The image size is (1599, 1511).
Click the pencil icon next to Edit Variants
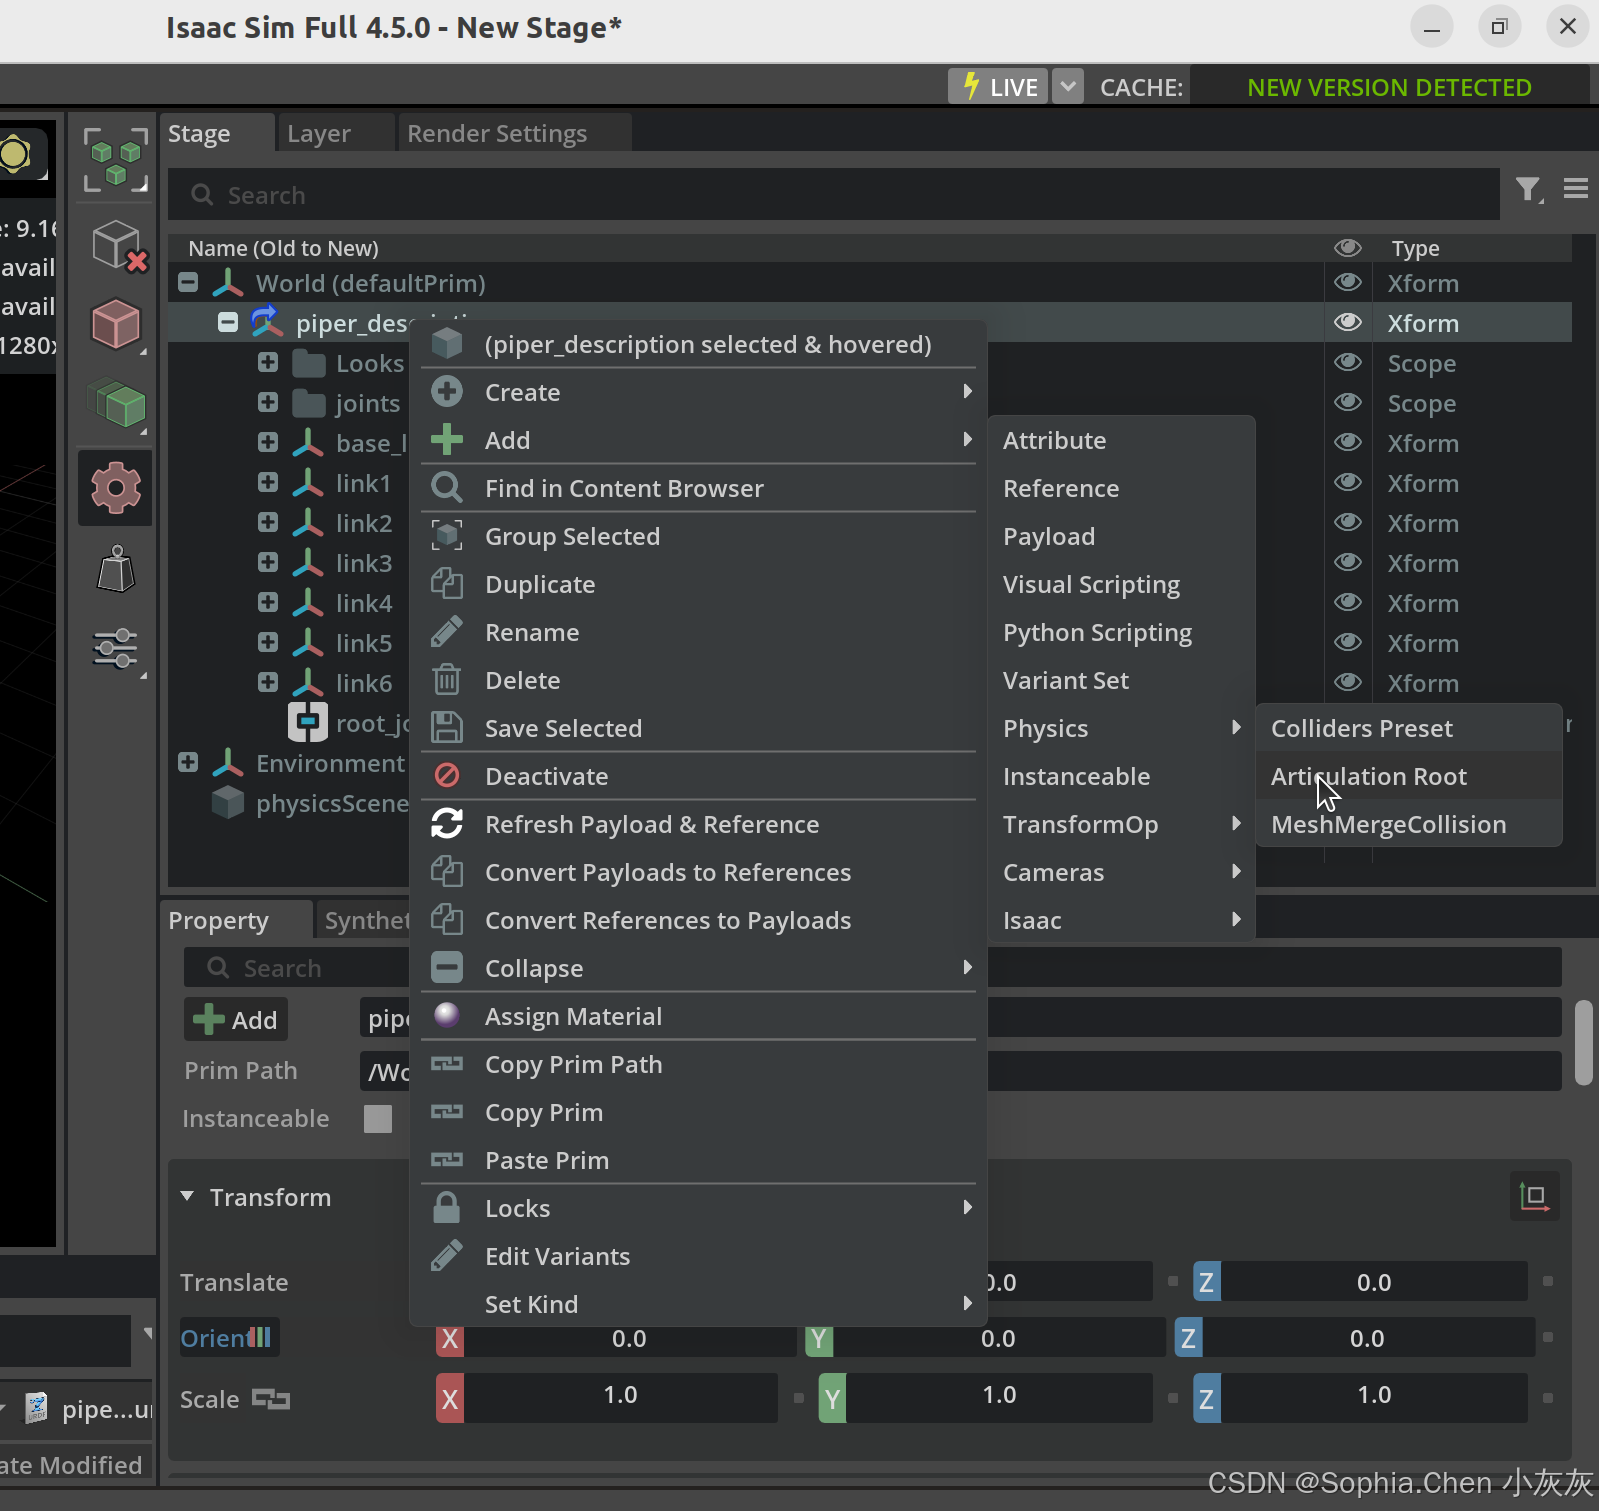(x=447, y=1256)
